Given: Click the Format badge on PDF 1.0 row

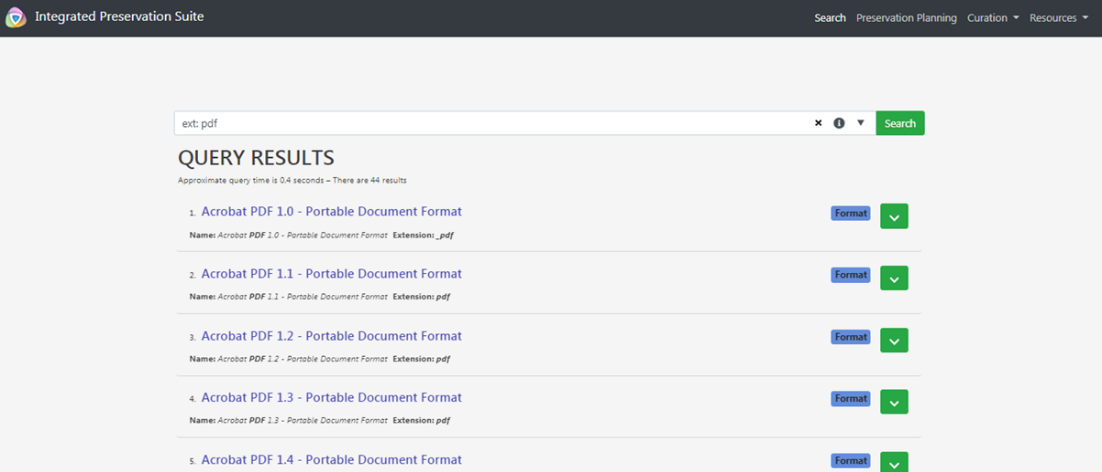Looking at the screenshot, I should pos(850,213).
